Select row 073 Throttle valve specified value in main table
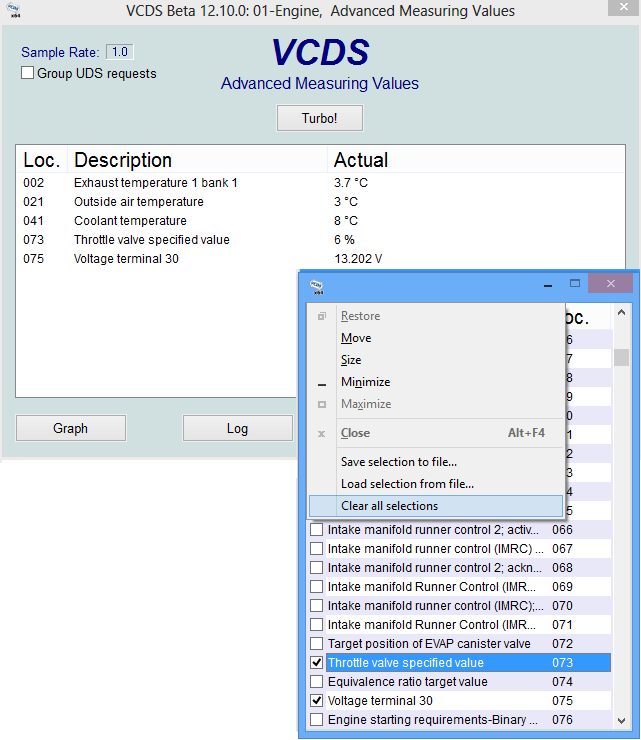The width and height of the screenshot is (641, 740). 320,240
